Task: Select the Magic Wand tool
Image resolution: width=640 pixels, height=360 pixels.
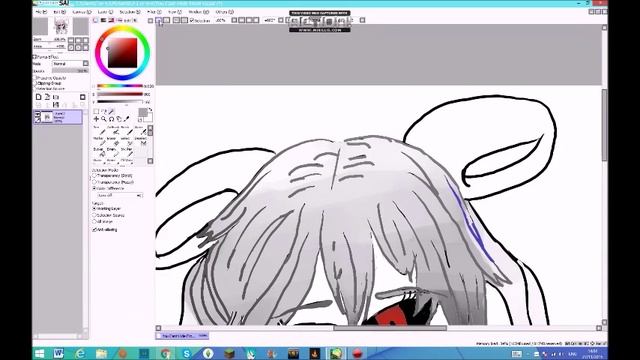Action: pos(111,111)
